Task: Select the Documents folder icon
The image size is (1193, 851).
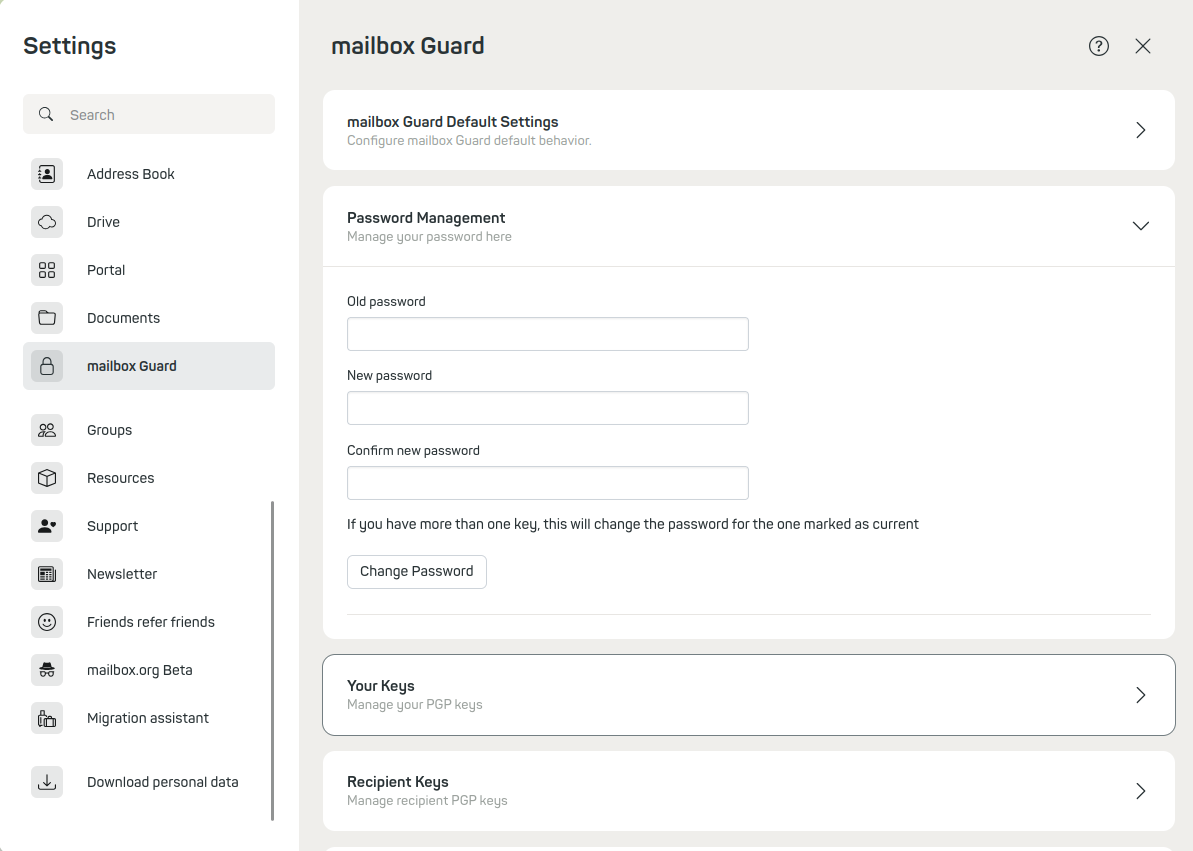Action: [x=47, y=318]
